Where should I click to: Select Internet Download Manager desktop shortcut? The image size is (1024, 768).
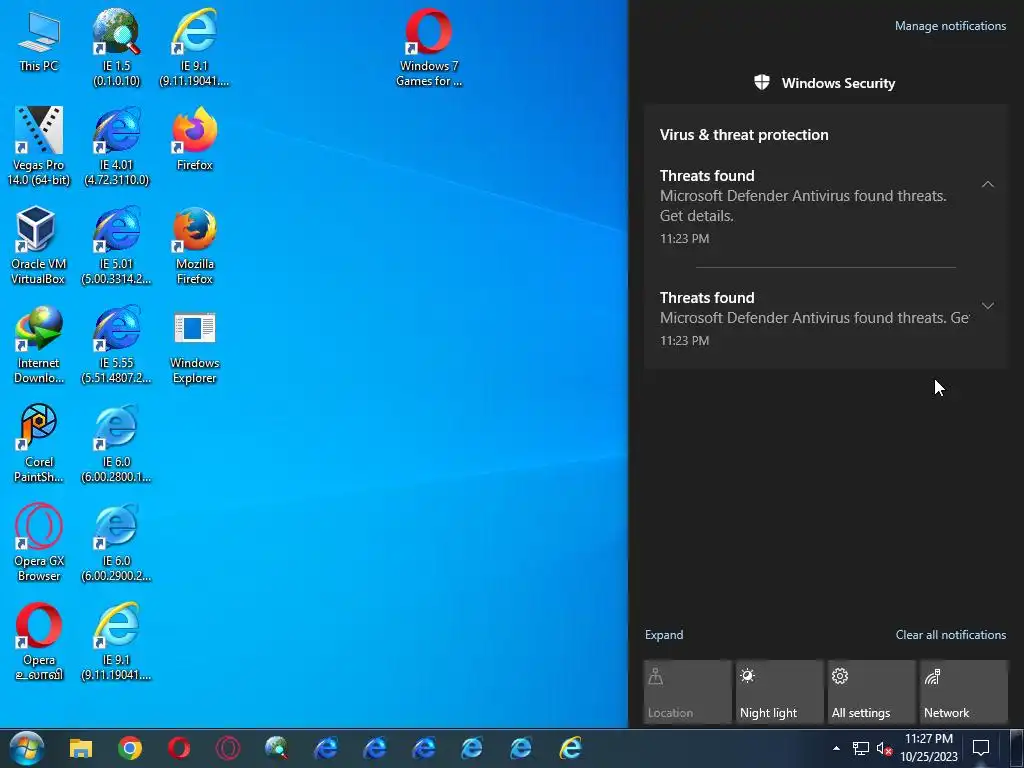point(39,345)
